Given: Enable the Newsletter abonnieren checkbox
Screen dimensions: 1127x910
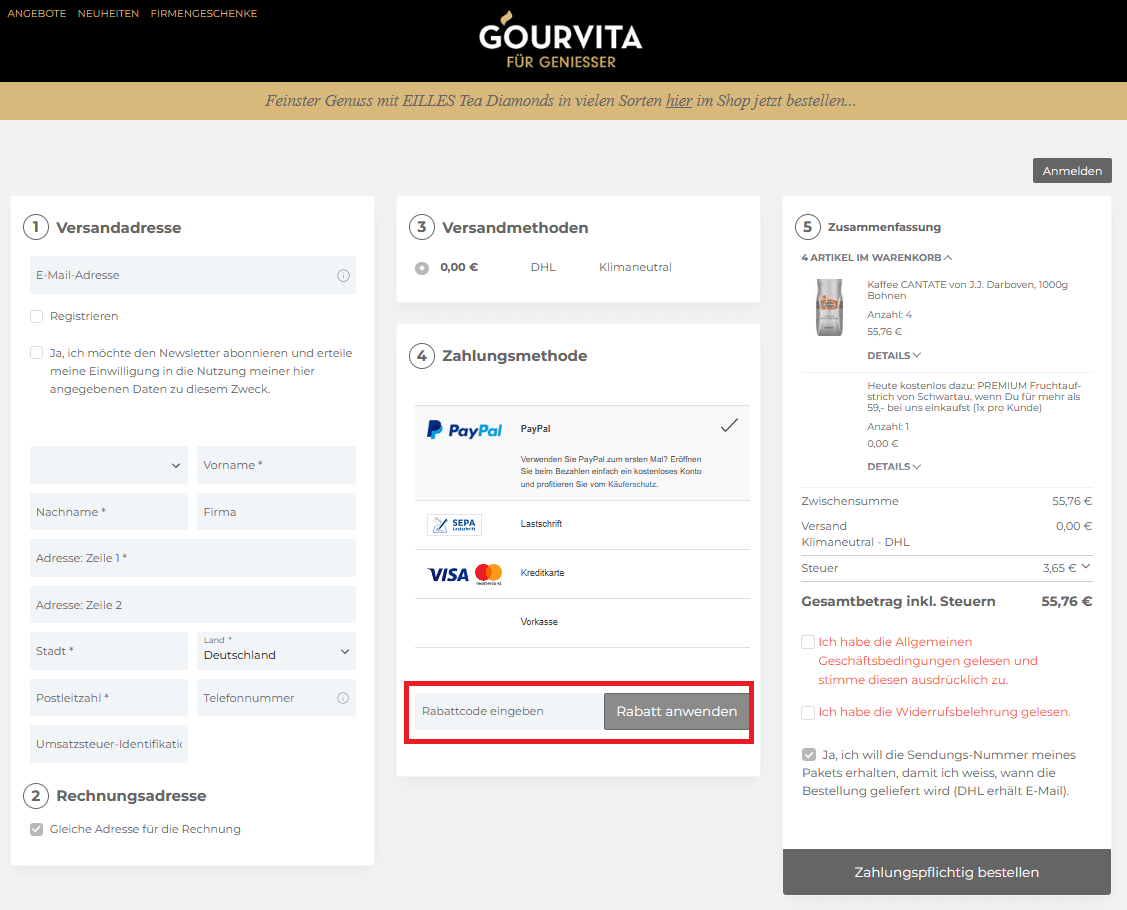Looking at the screenshot, I should (37, 352).
